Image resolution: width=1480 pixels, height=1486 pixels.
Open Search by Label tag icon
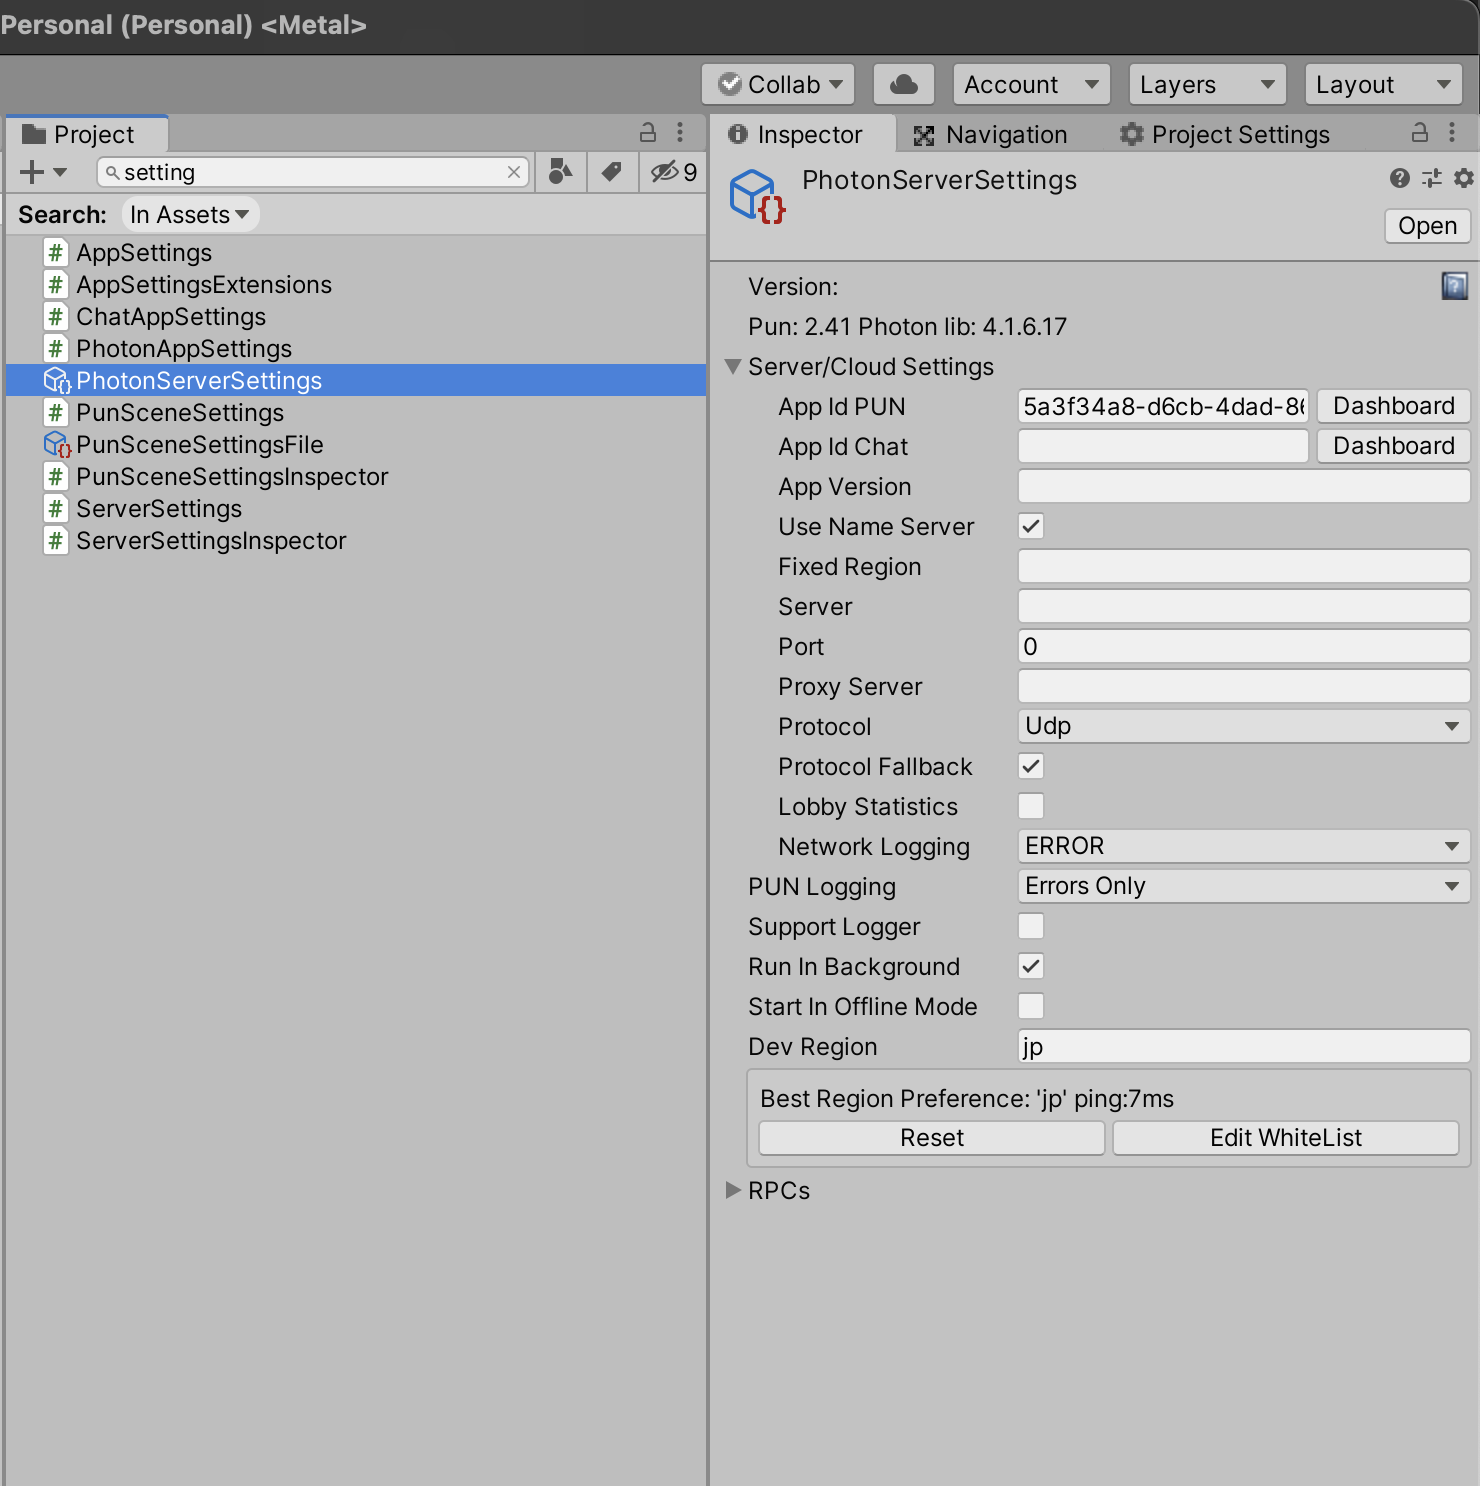point(611,172)
